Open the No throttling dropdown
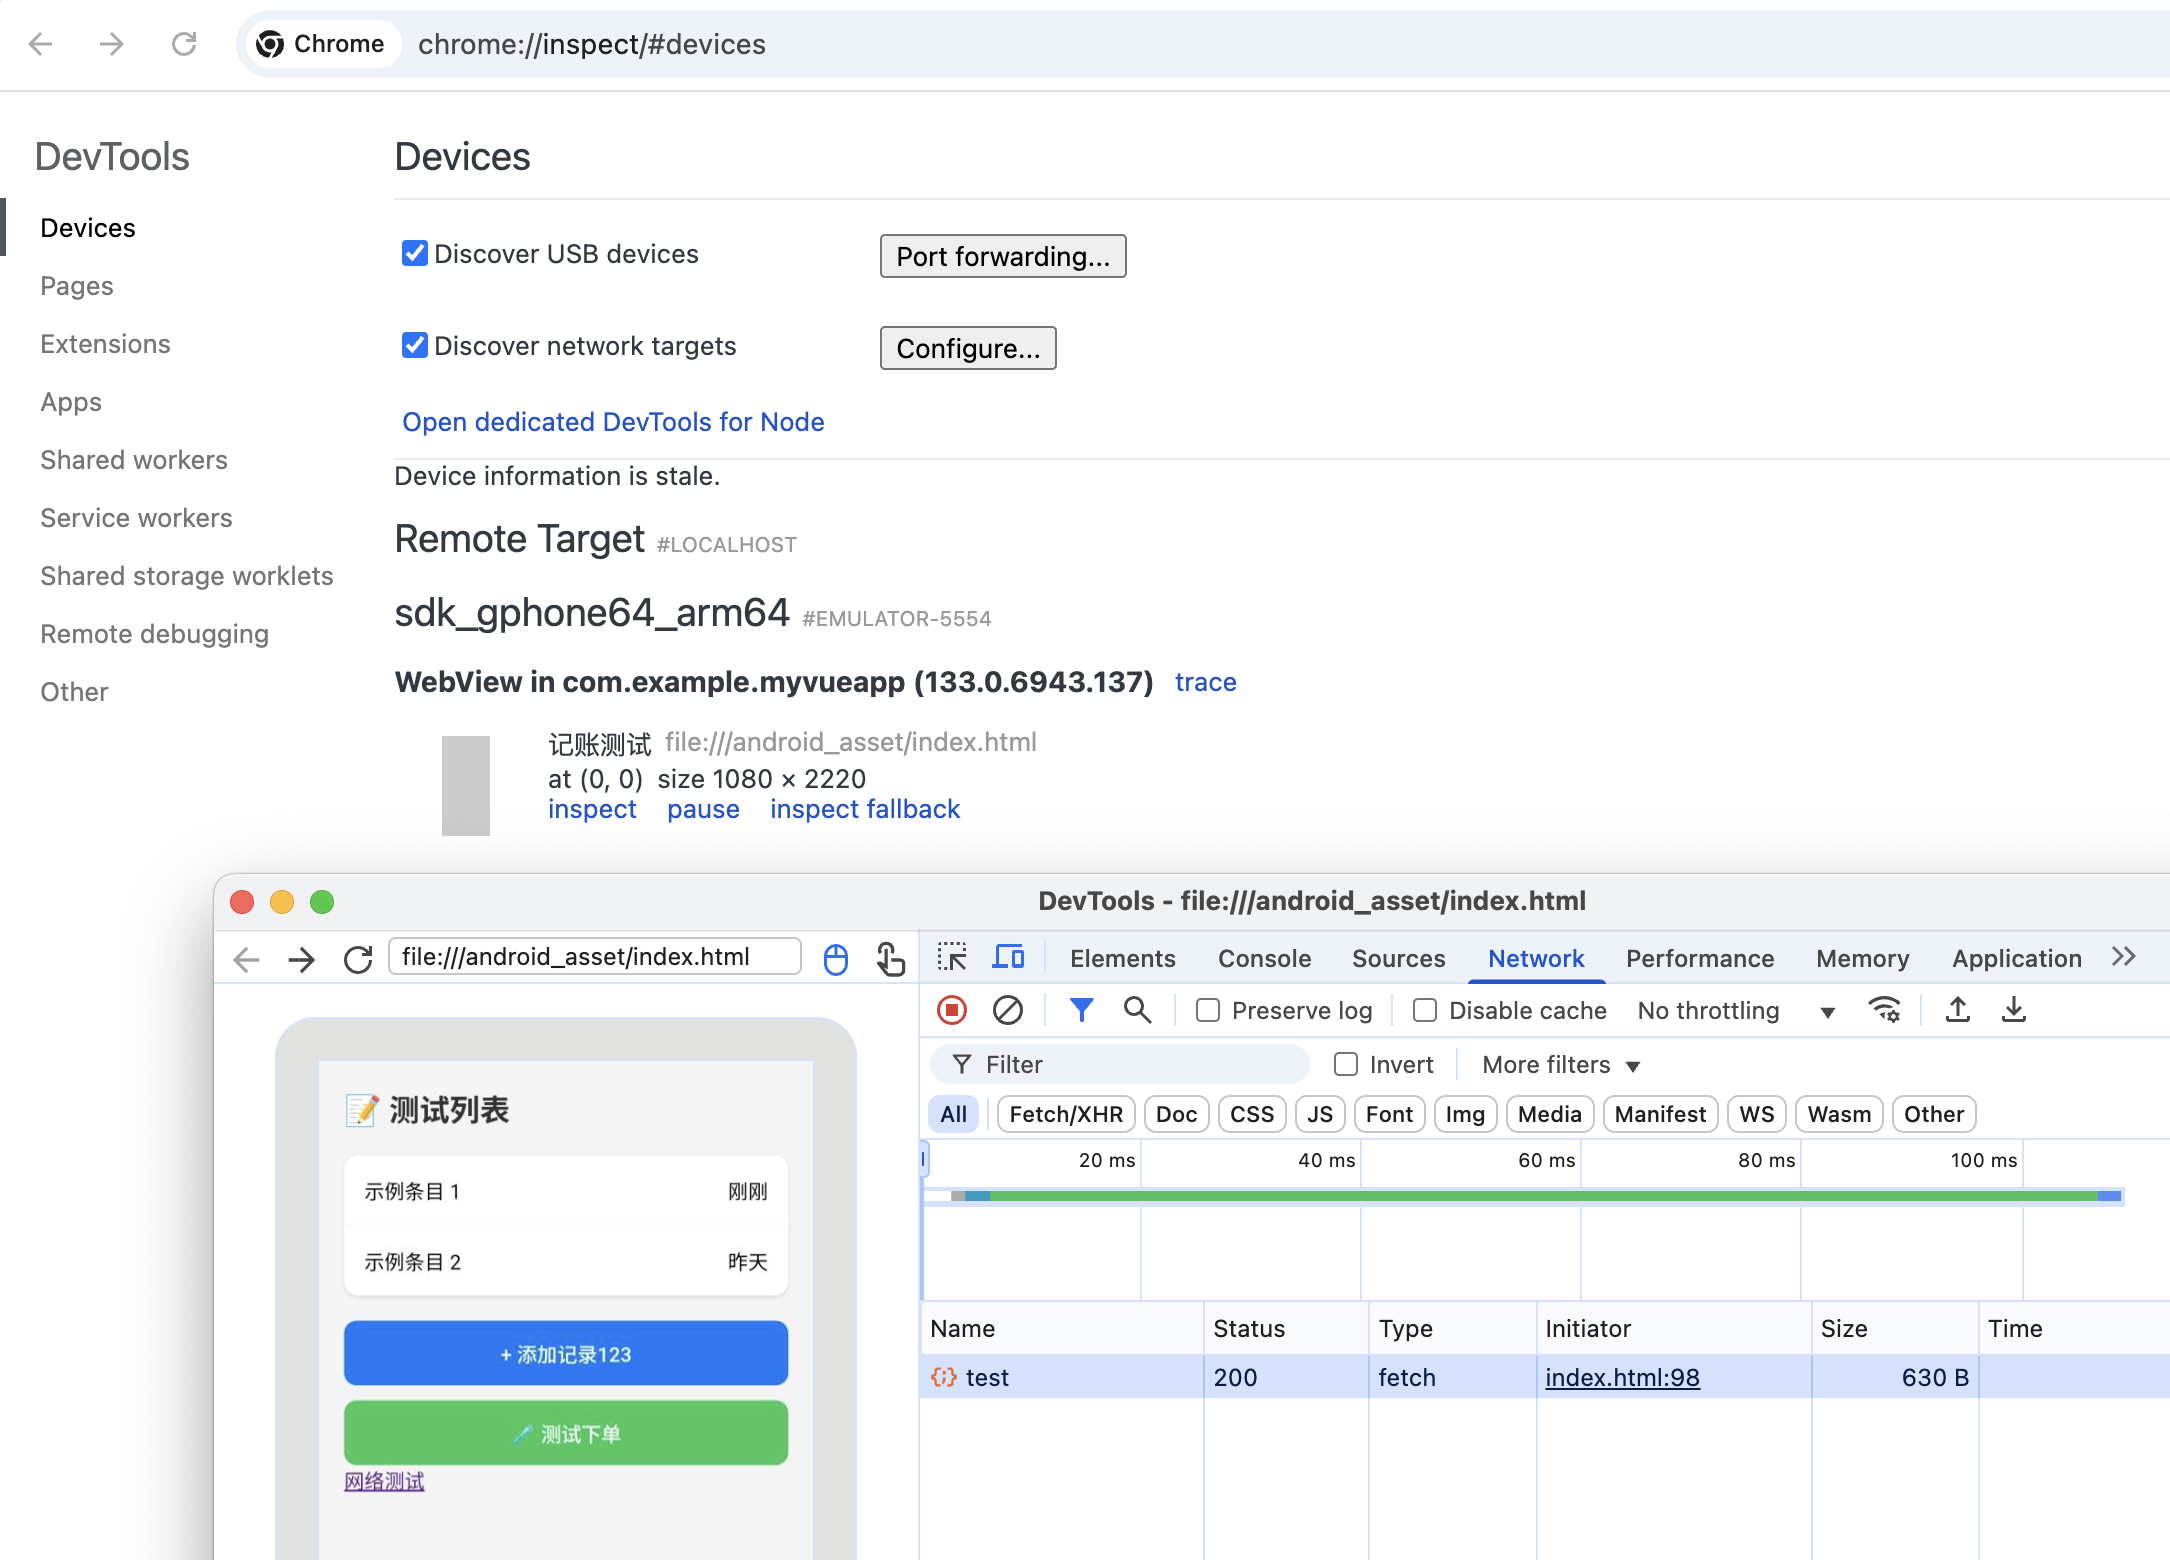Image resolution: width=2170 pixels, height=1560 pixels. click(1735, 1011)
